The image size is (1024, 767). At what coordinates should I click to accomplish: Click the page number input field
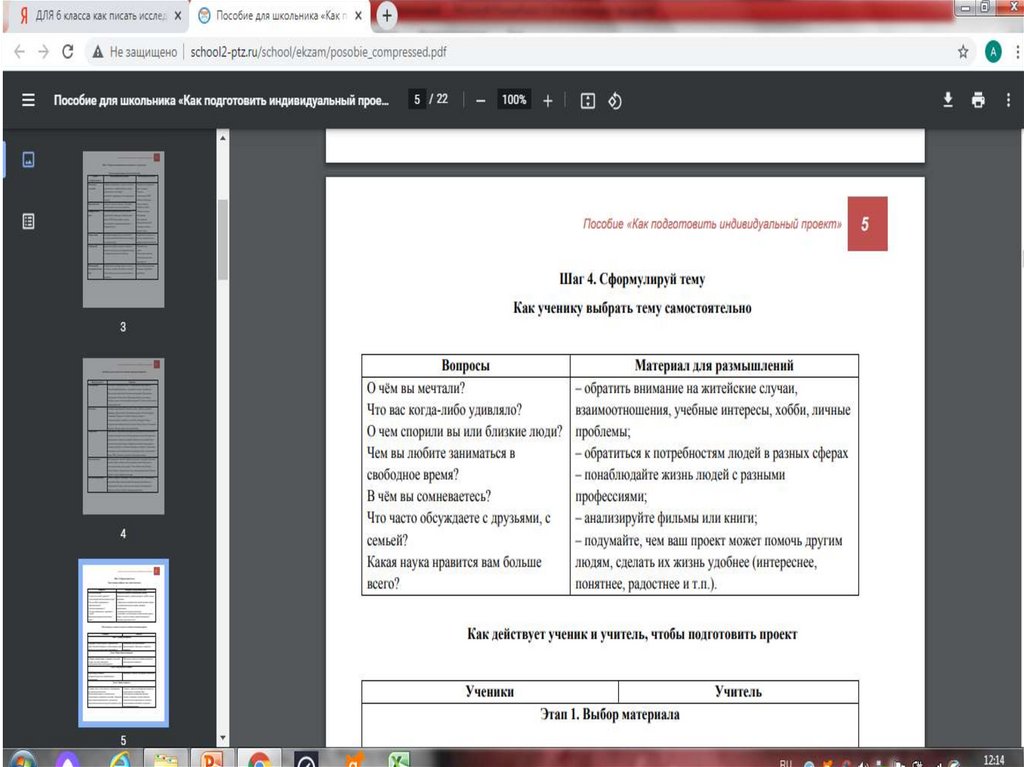tap(417, 100)
